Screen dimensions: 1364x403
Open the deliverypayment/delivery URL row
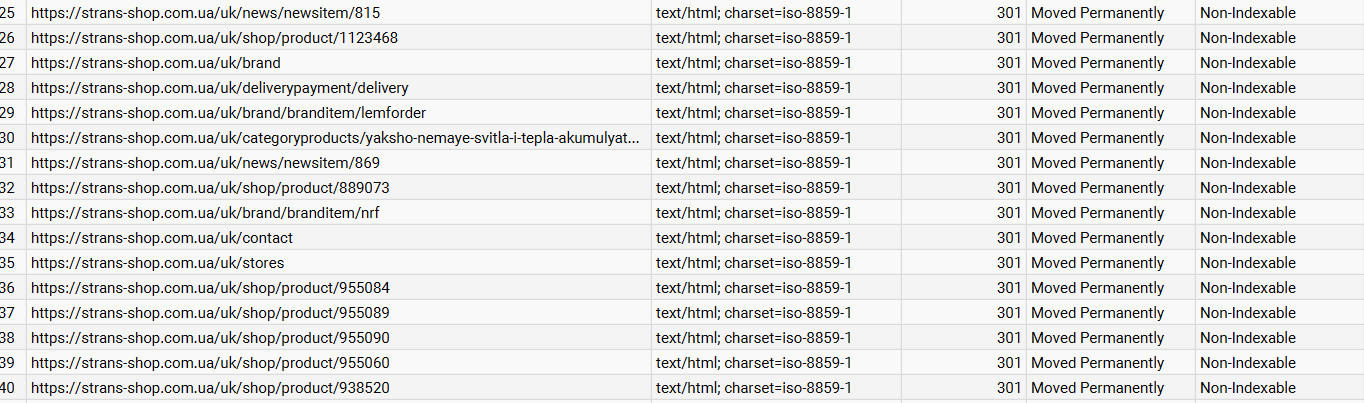click(x=219, y=88)
